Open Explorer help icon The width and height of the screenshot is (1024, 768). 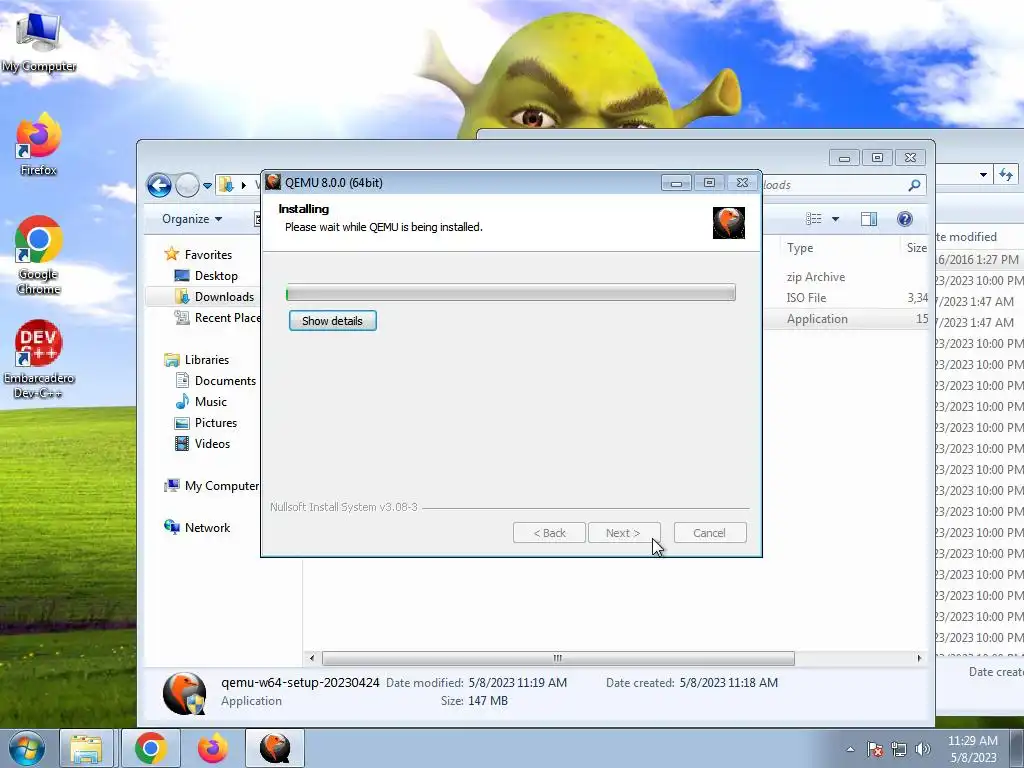(x=904, y=219)
